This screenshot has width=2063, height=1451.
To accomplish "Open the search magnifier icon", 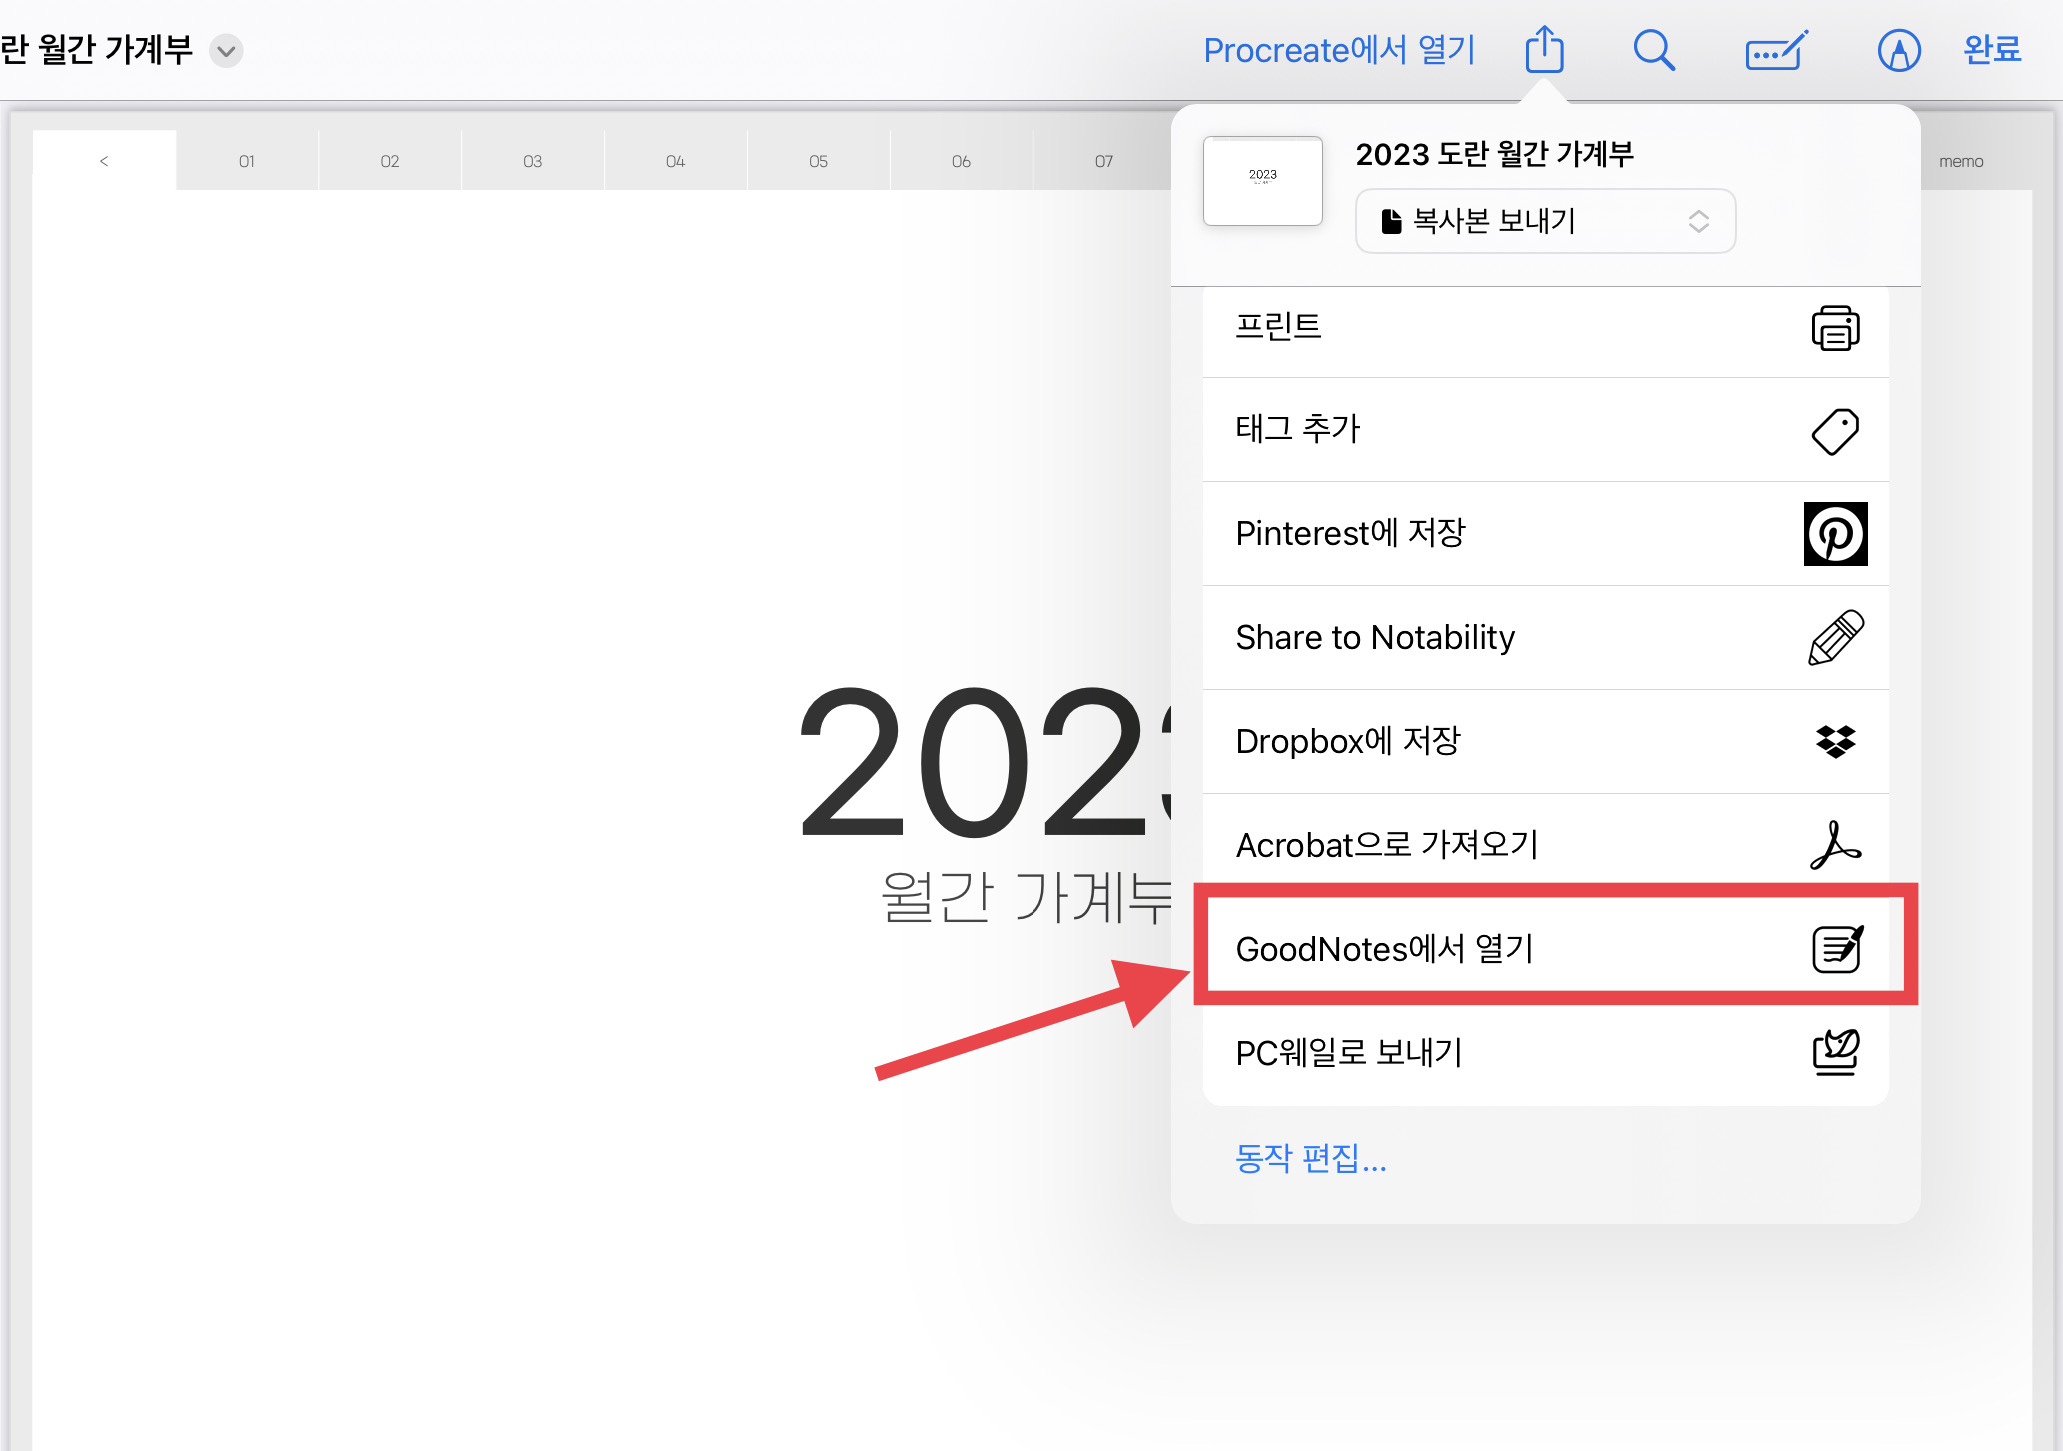I will point(1654,49).
